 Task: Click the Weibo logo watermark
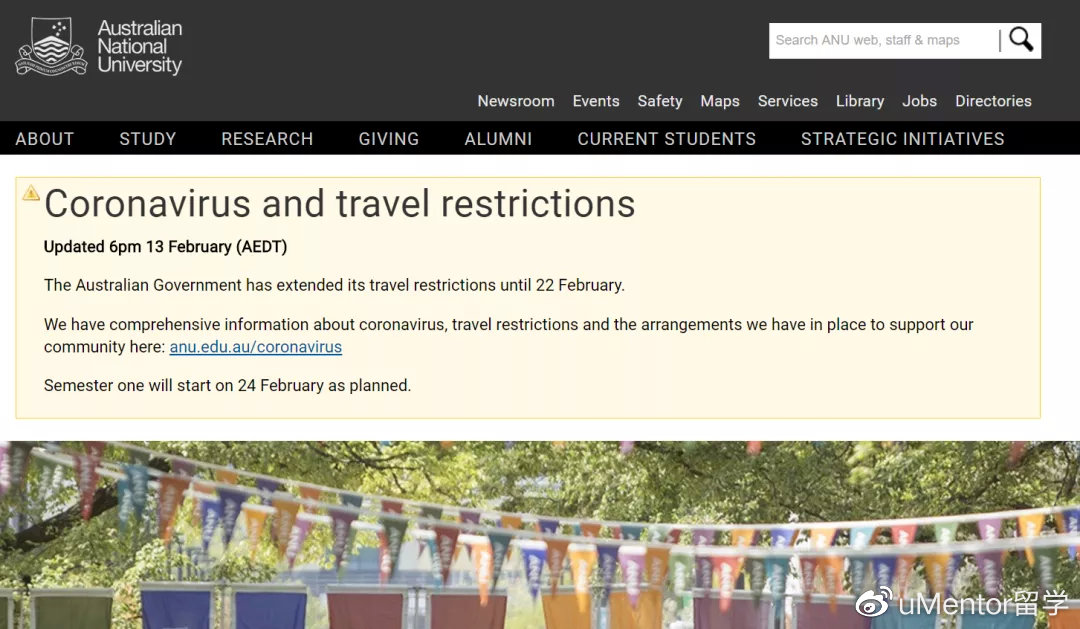(x=873, y=603)
